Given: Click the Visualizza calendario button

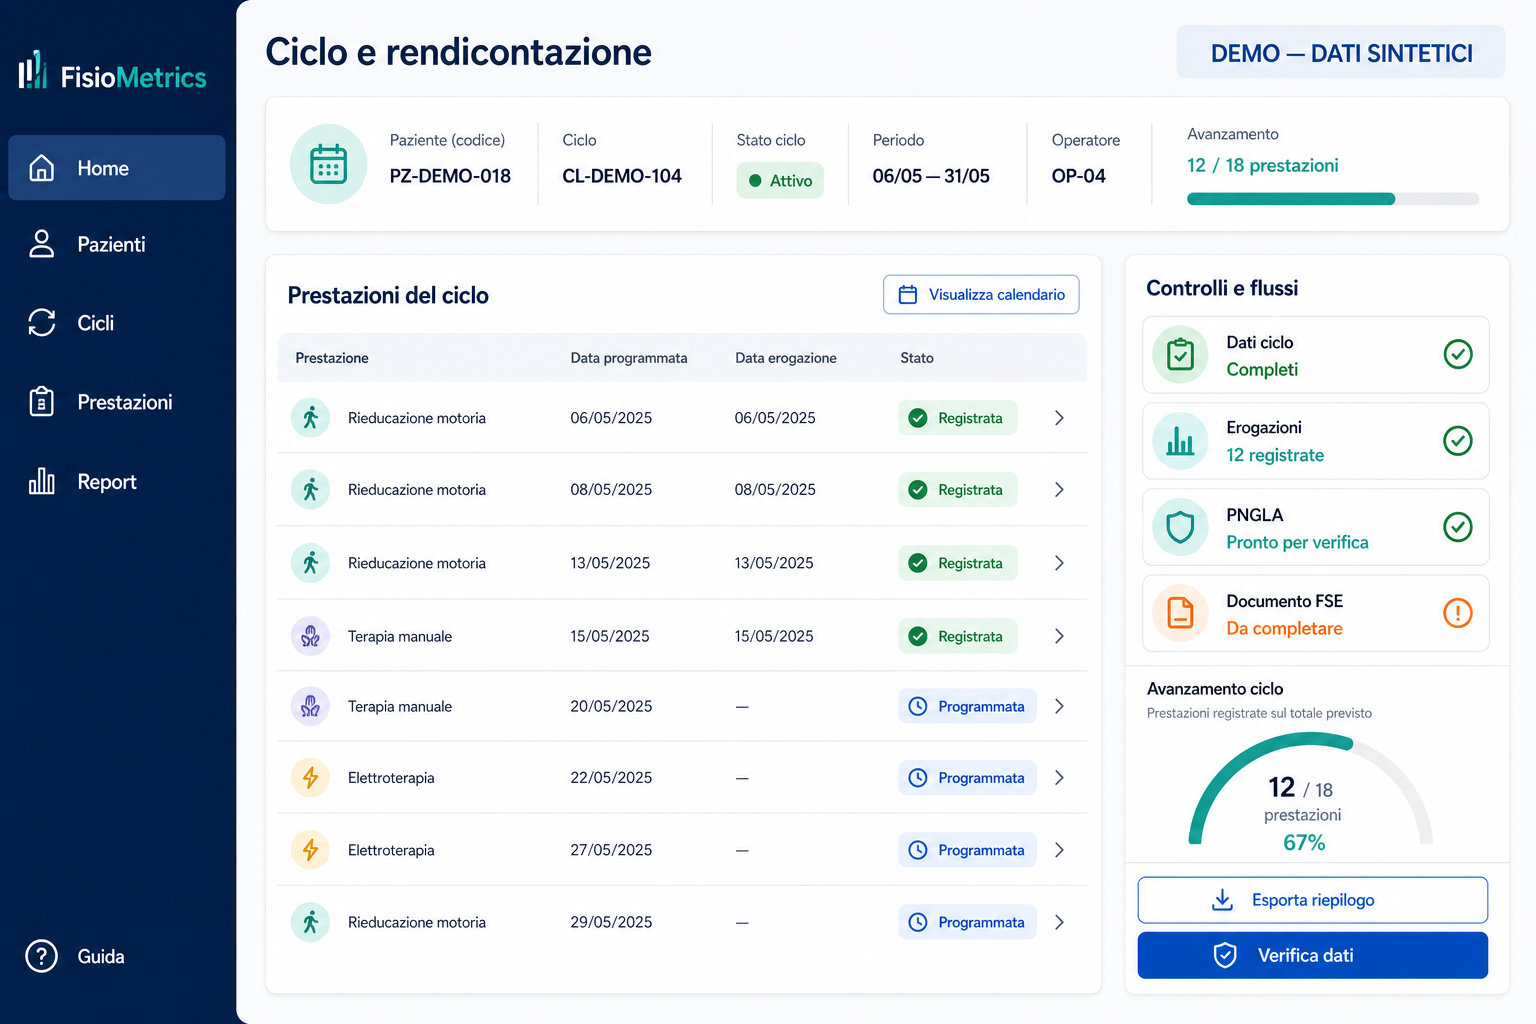Looking at the screenshot, I should pos(981,295).
